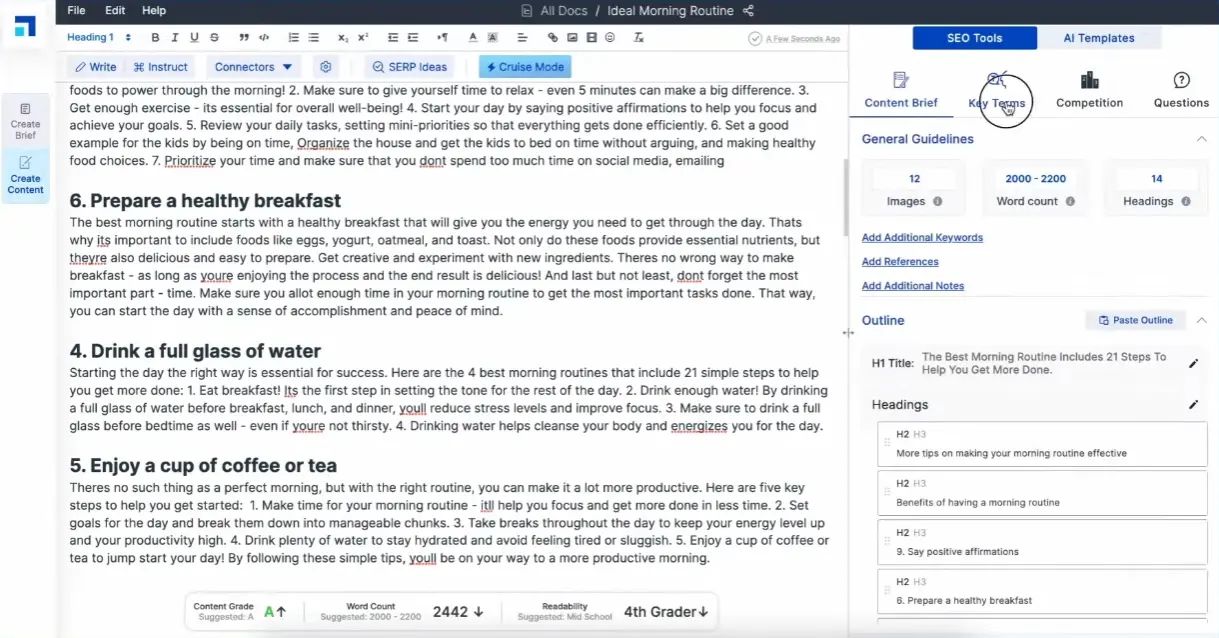The image size is (1219, 638).
Task: Show info for Images guideline
Action: [x=937, y=201]
